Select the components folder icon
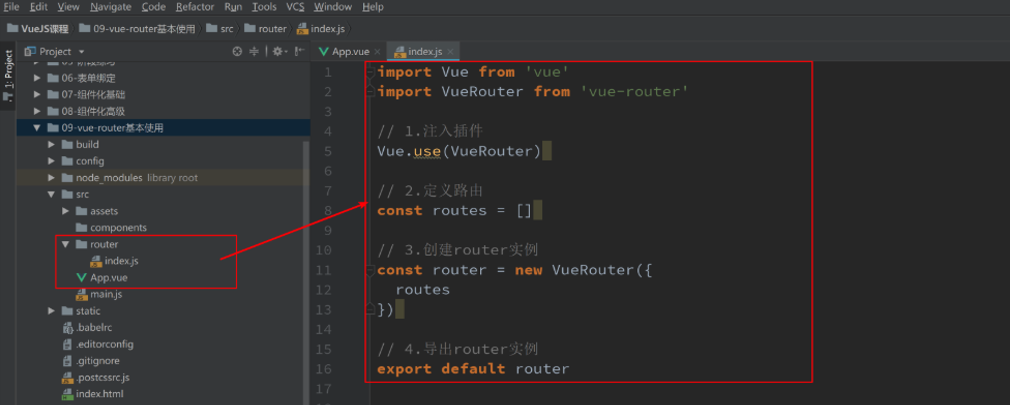The image size is (1010, 405). pyautogui.click(x=81, y=228)
